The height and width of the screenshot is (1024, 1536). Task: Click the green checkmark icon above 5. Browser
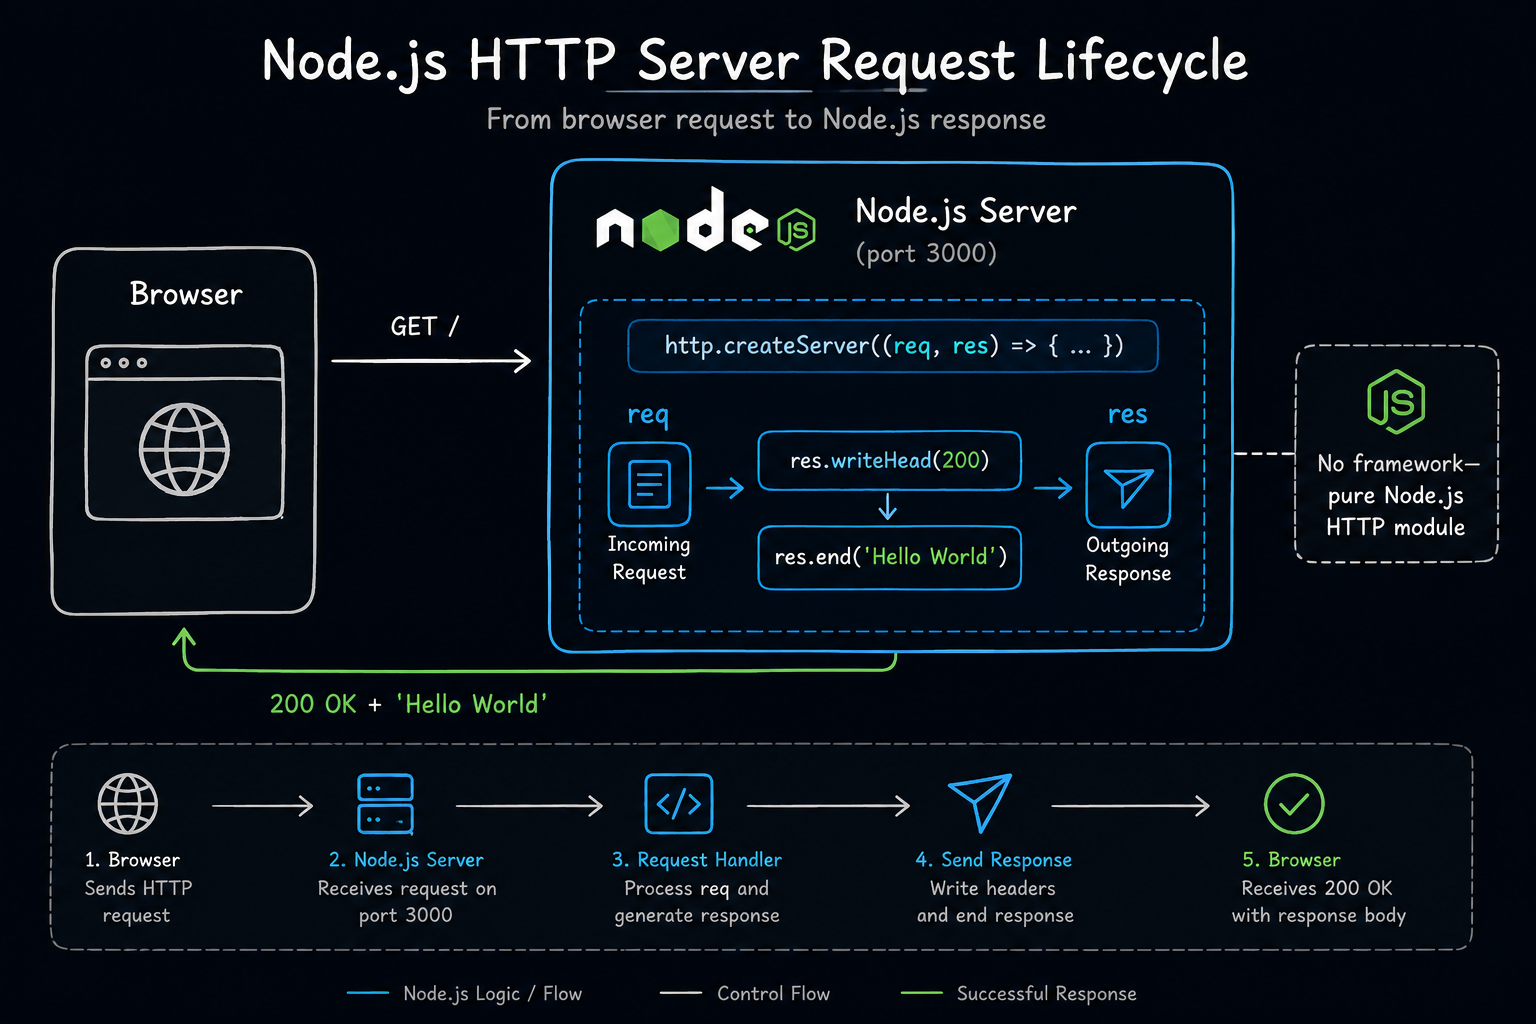click(1294, 804)
